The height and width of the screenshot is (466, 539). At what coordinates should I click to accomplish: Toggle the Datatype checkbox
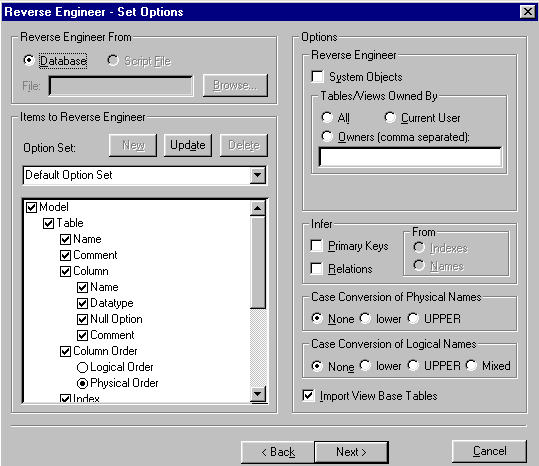[82, 303]
